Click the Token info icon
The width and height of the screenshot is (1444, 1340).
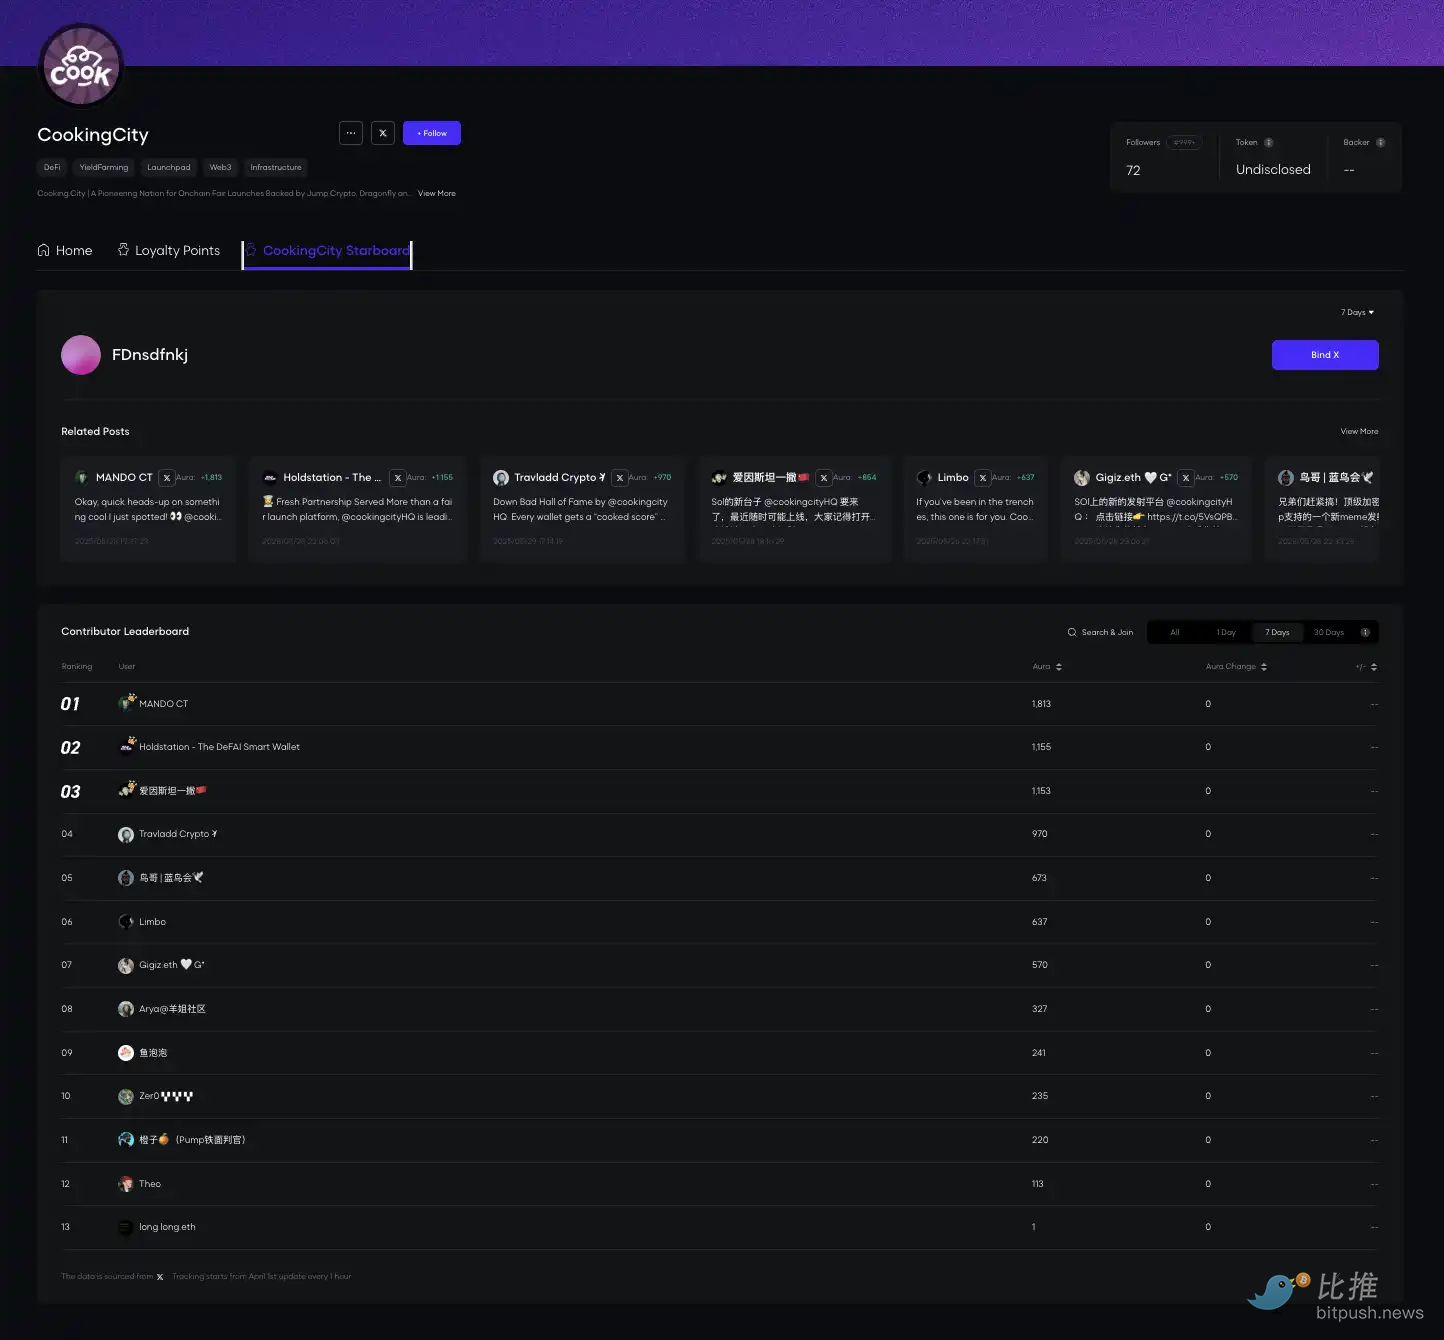click(1269, 143)
